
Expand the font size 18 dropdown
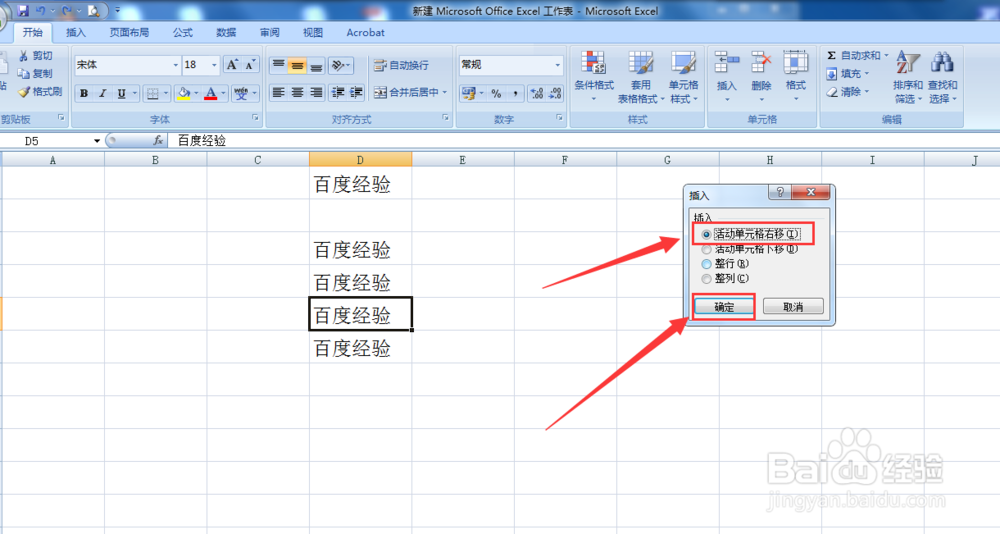[214, 65]
